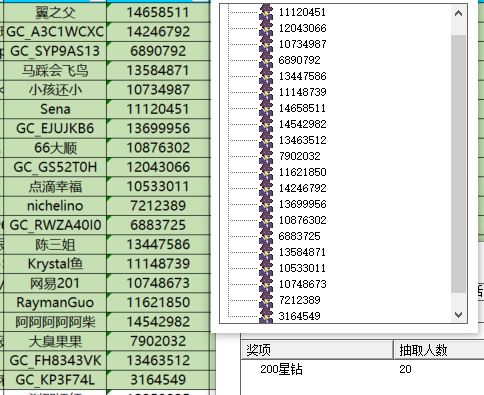Select the icon next to 7902032 in list
Screen dimensions: 484x395
click(266, 156)
